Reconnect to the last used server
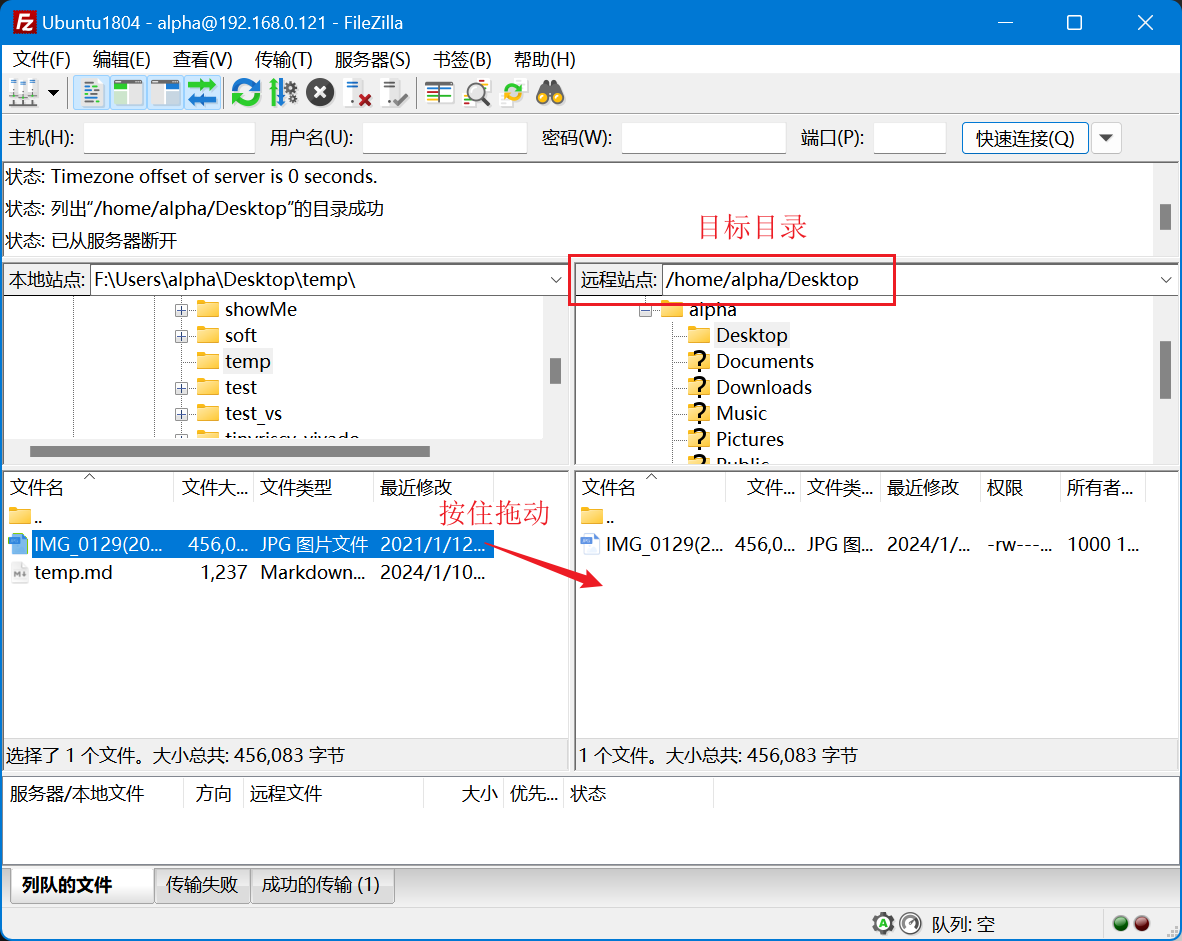 click(x=393, y=93)
